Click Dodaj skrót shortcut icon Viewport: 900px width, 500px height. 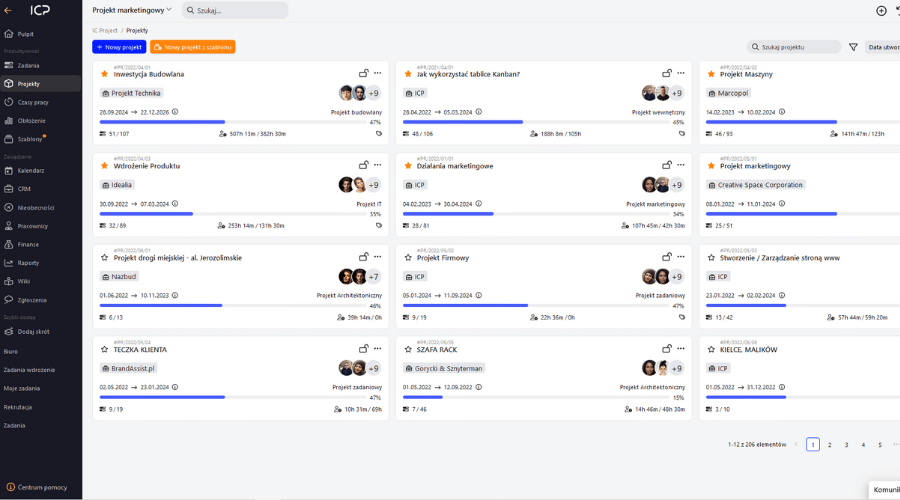point(9,331)
